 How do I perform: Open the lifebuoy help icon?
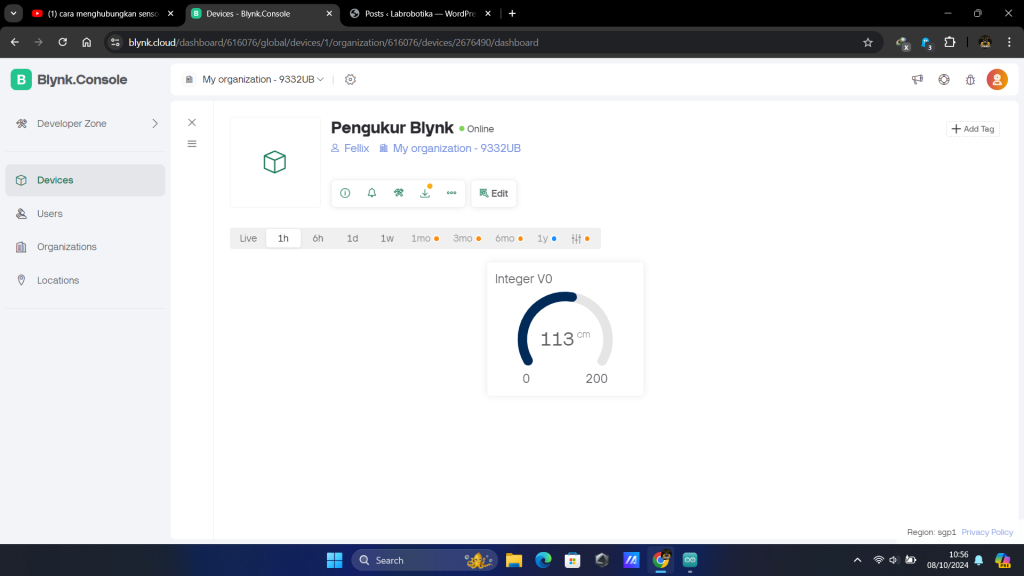[x=944, y=80]
